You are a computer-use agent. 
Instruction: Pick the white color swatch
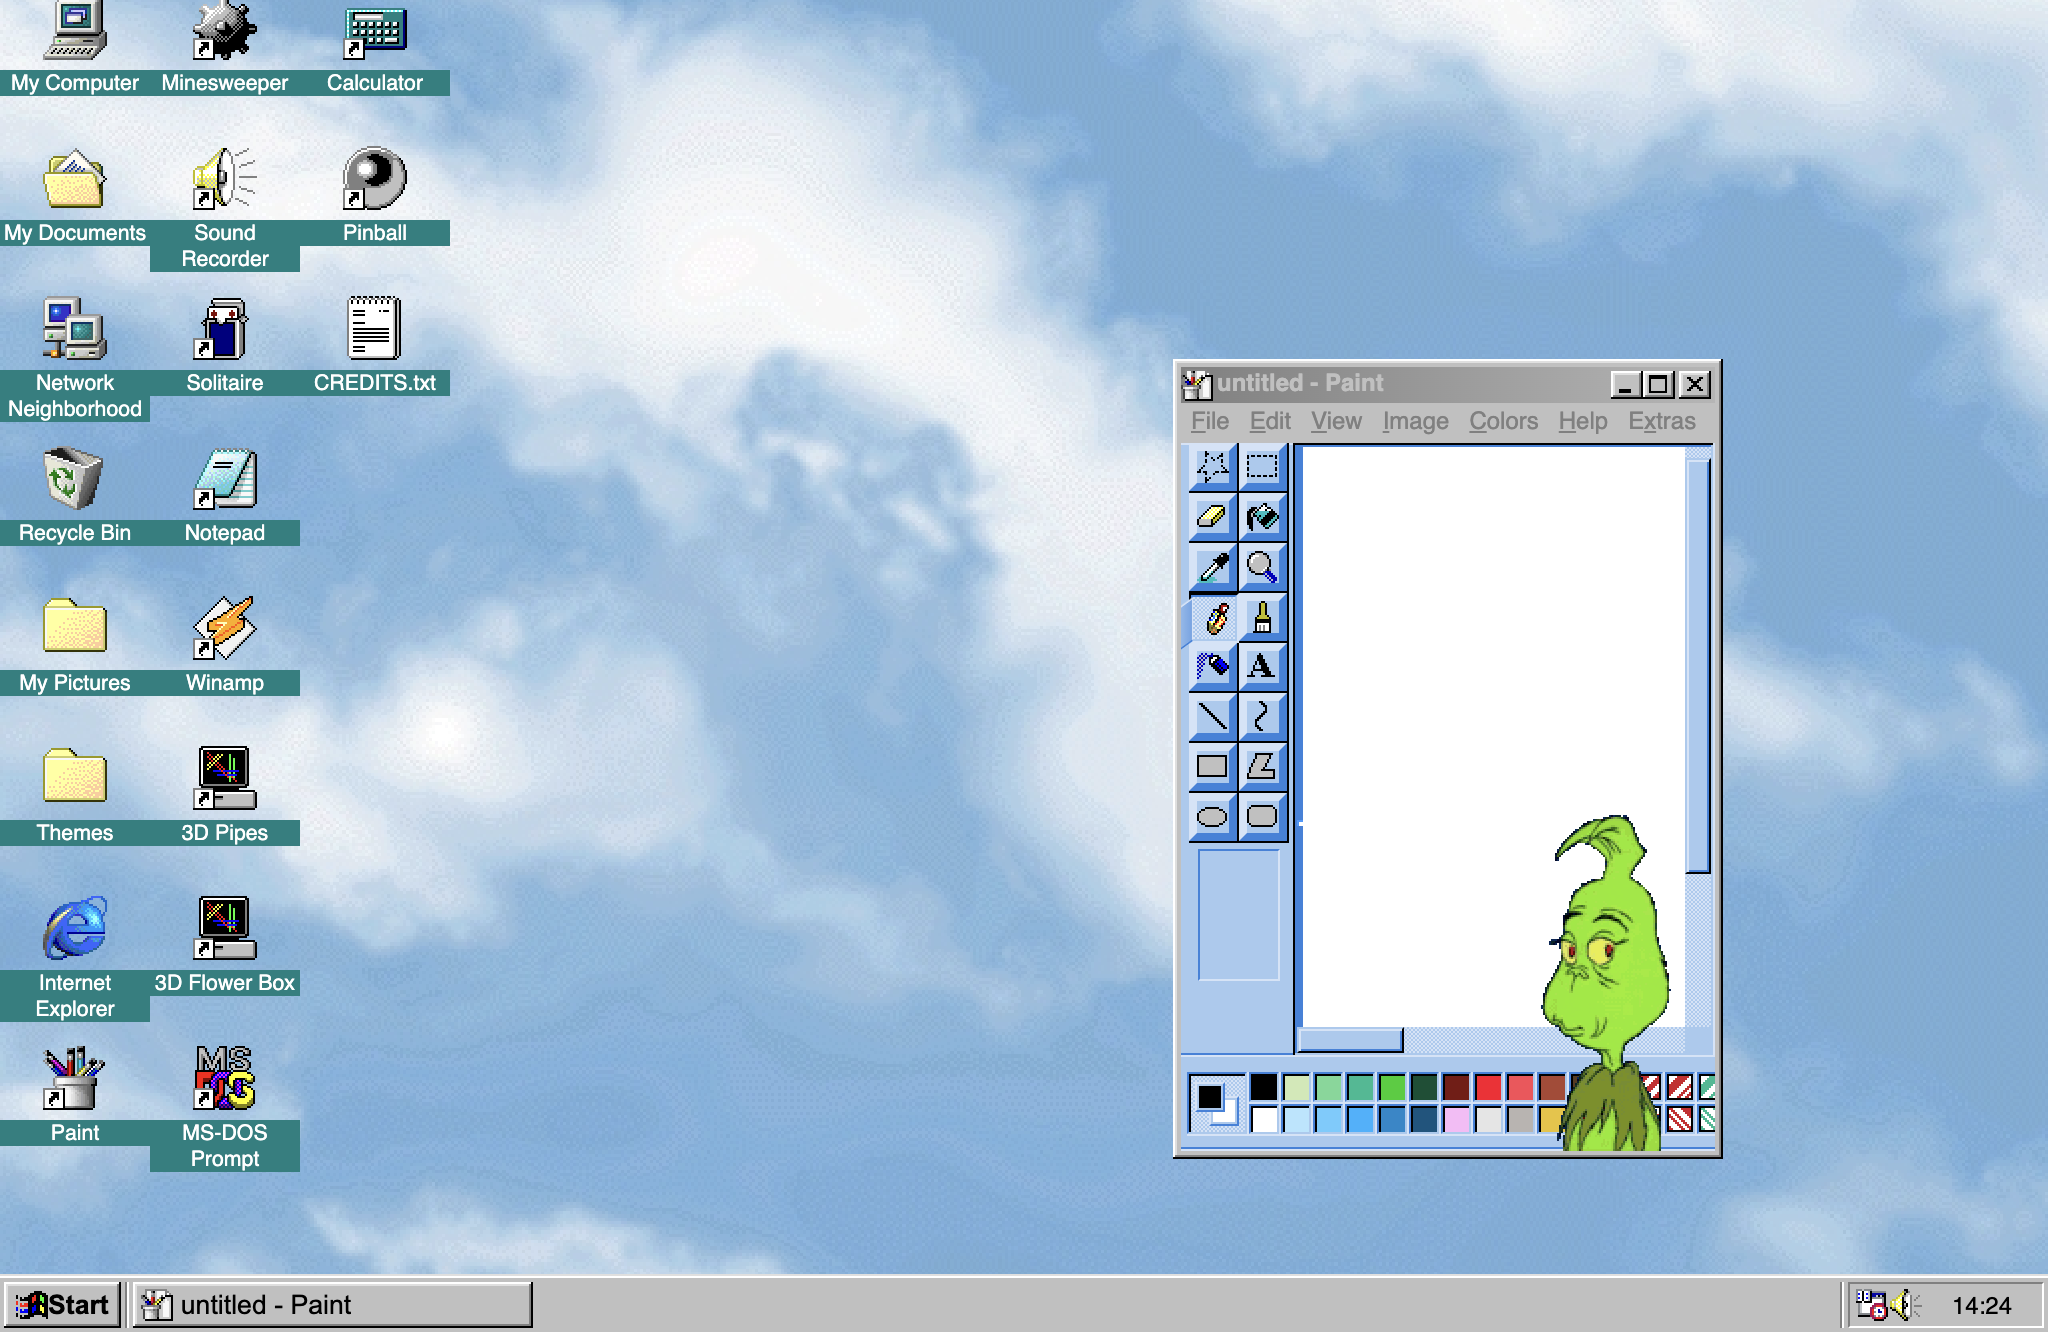pos(1264,1118)
